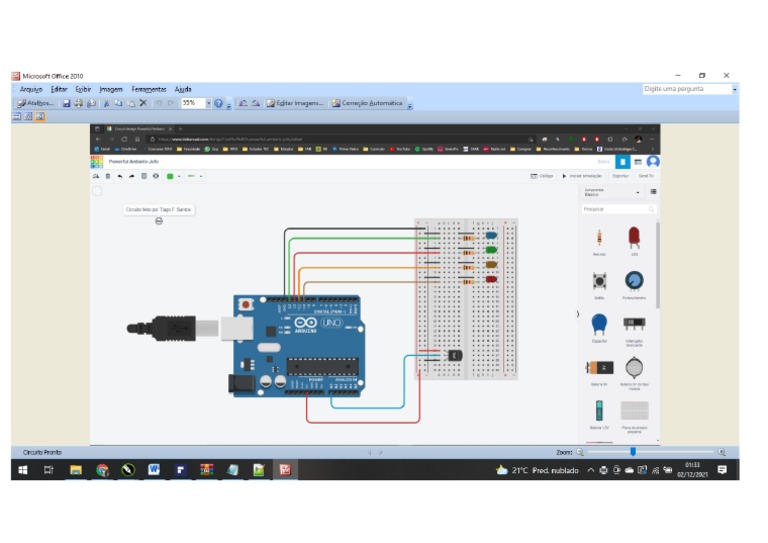Image resolution: width=768 pixels, height=543 pixels.
Task: Open Word from the Windows taskbar
Action: (x=154, y=469)
